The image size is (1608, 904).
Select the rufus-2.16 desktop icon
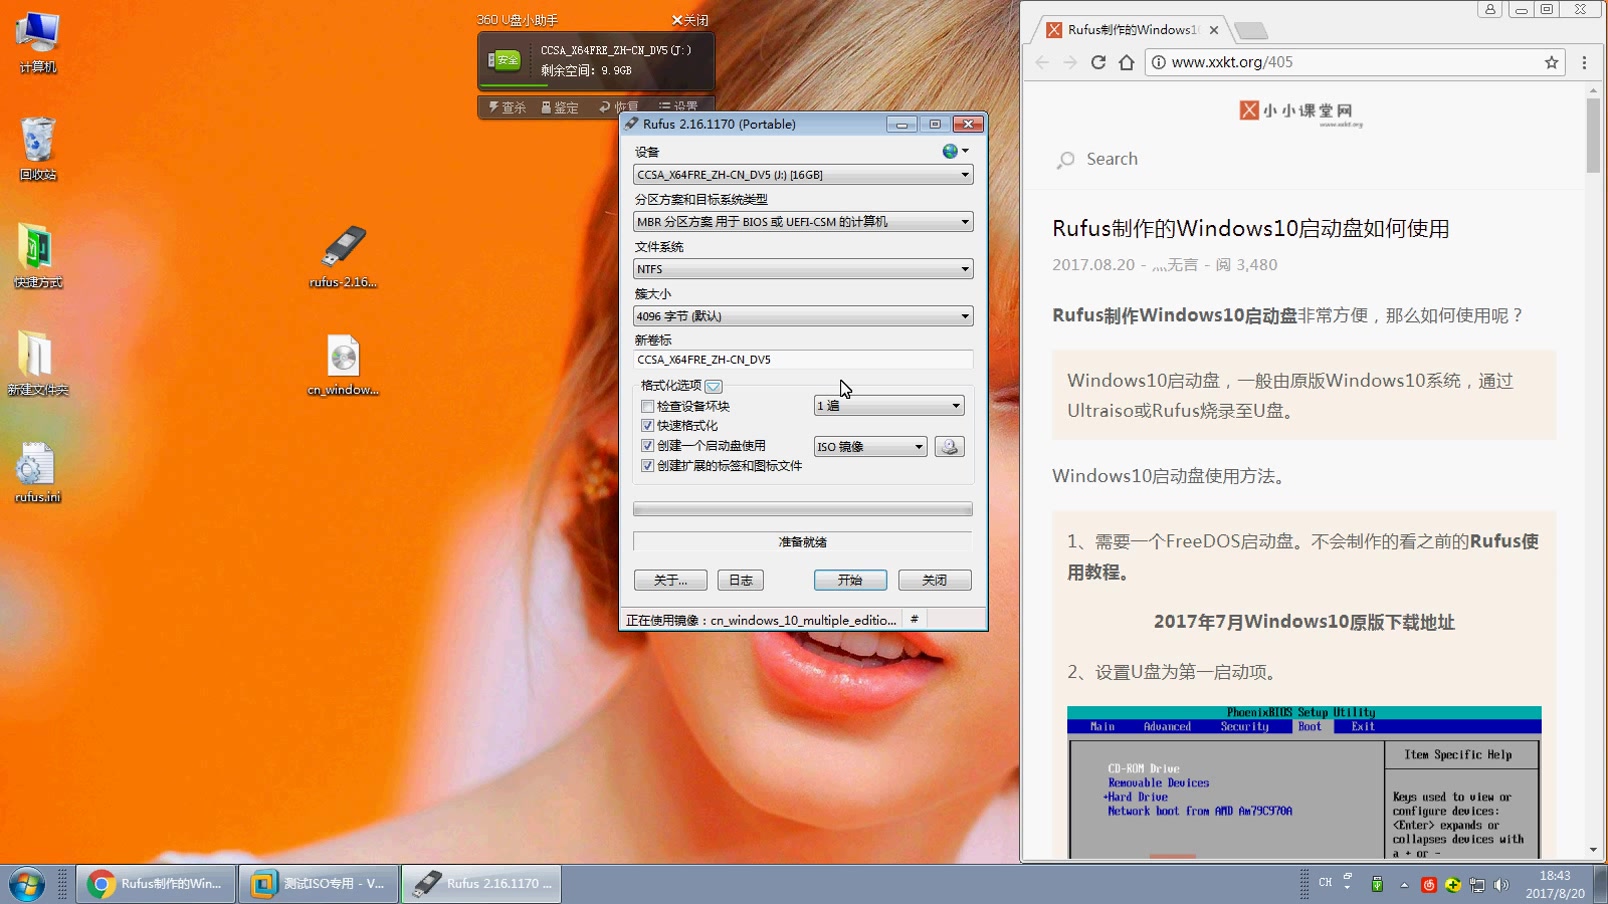coord(343,256)
